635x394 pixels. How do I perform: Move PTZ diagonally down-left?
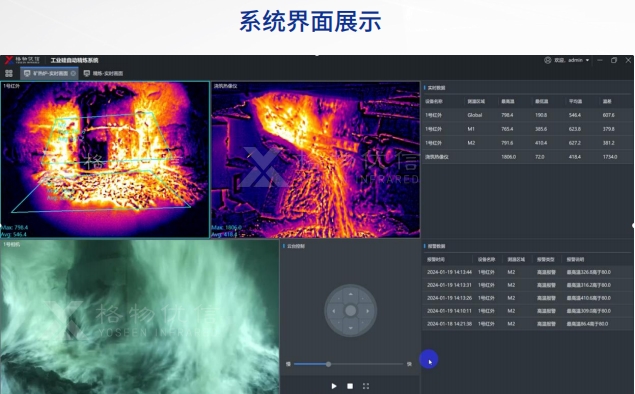click(x=339, y=323)
